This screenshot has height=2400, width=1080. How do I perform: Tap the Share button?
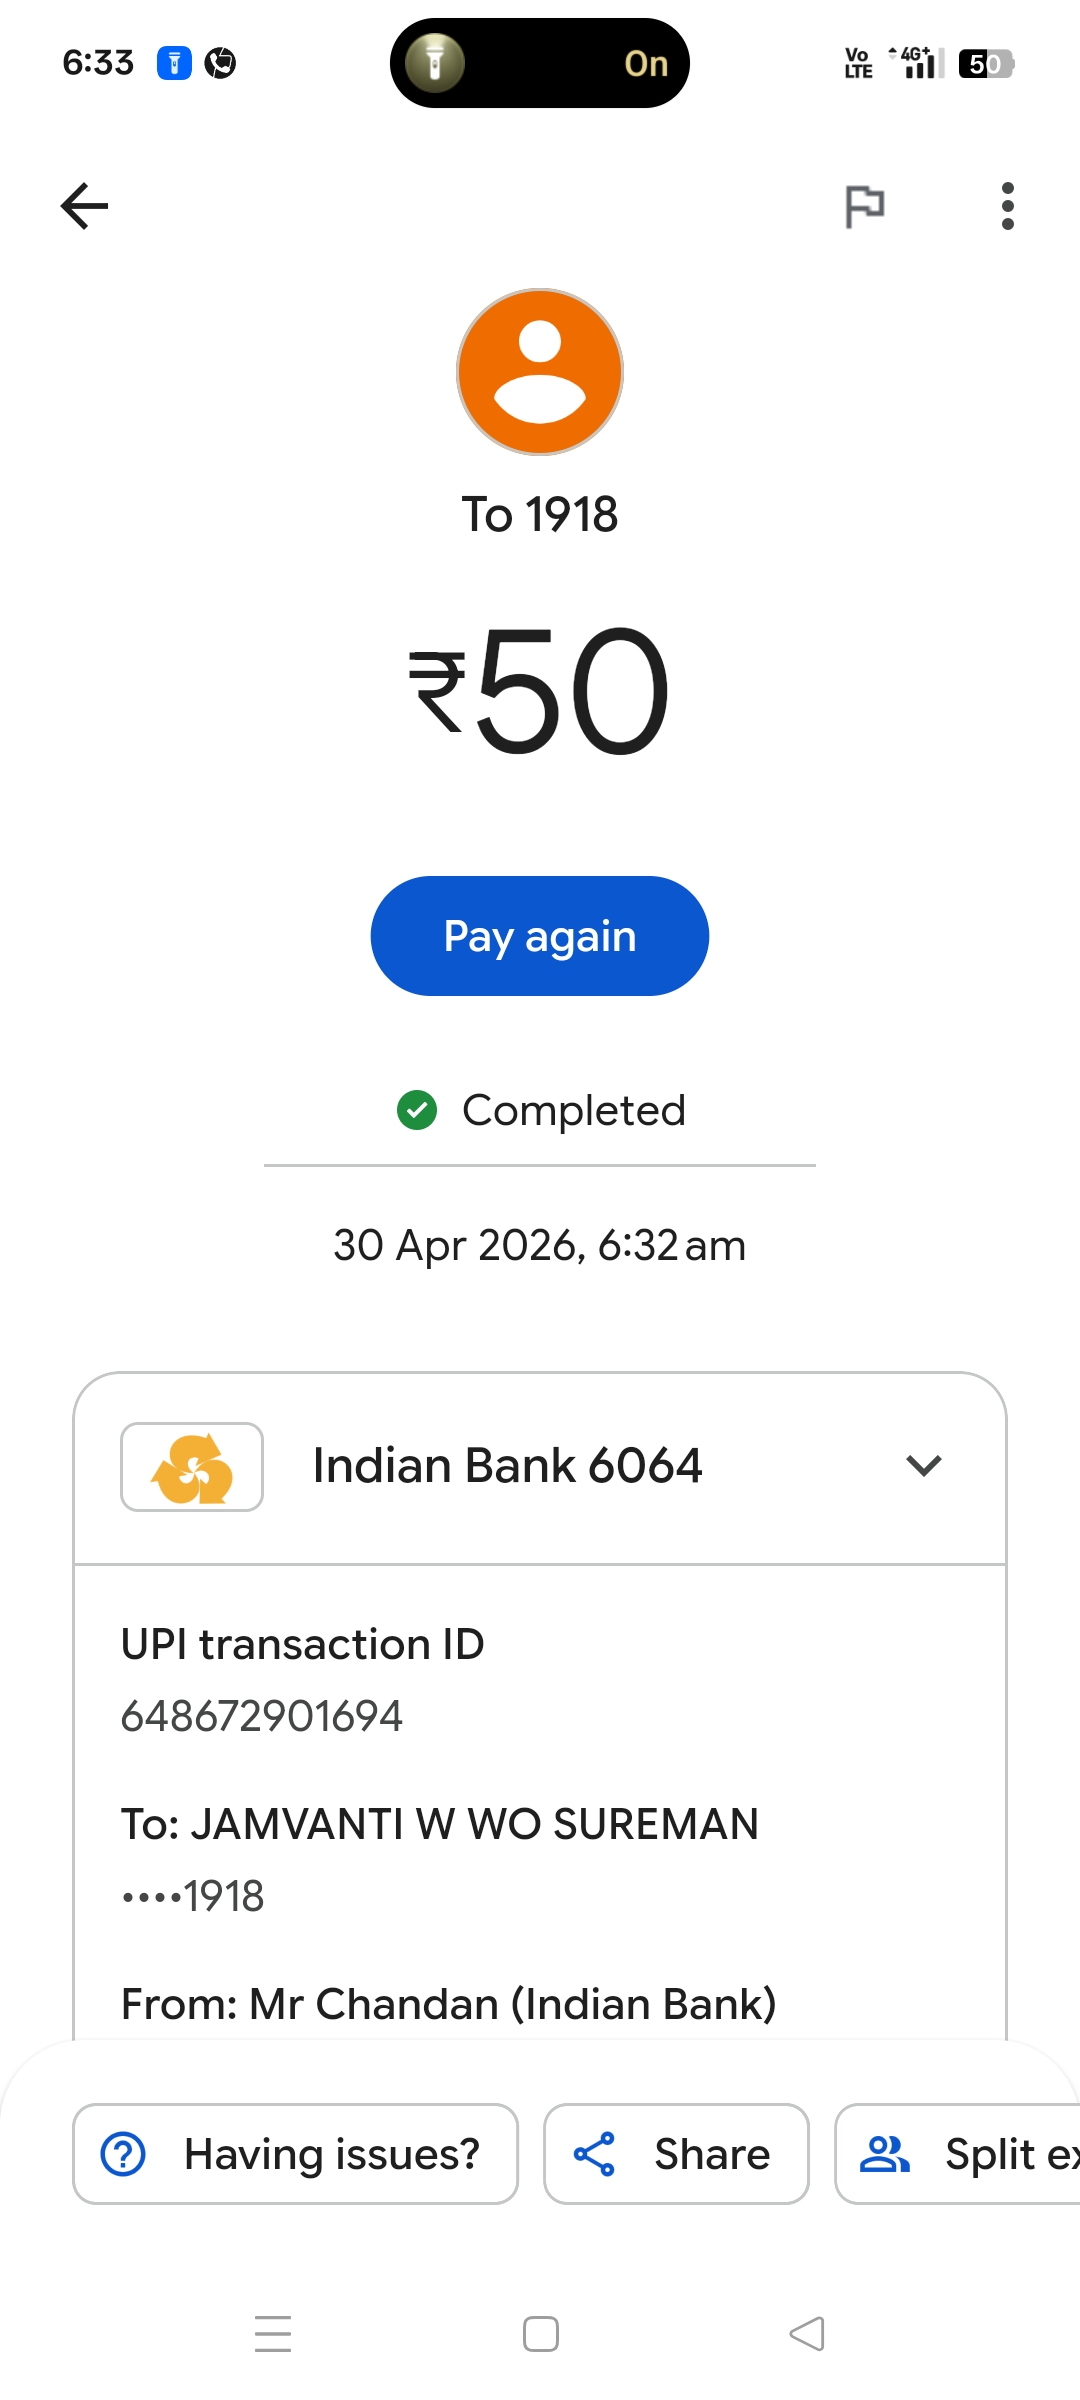tap(676, 2154)
